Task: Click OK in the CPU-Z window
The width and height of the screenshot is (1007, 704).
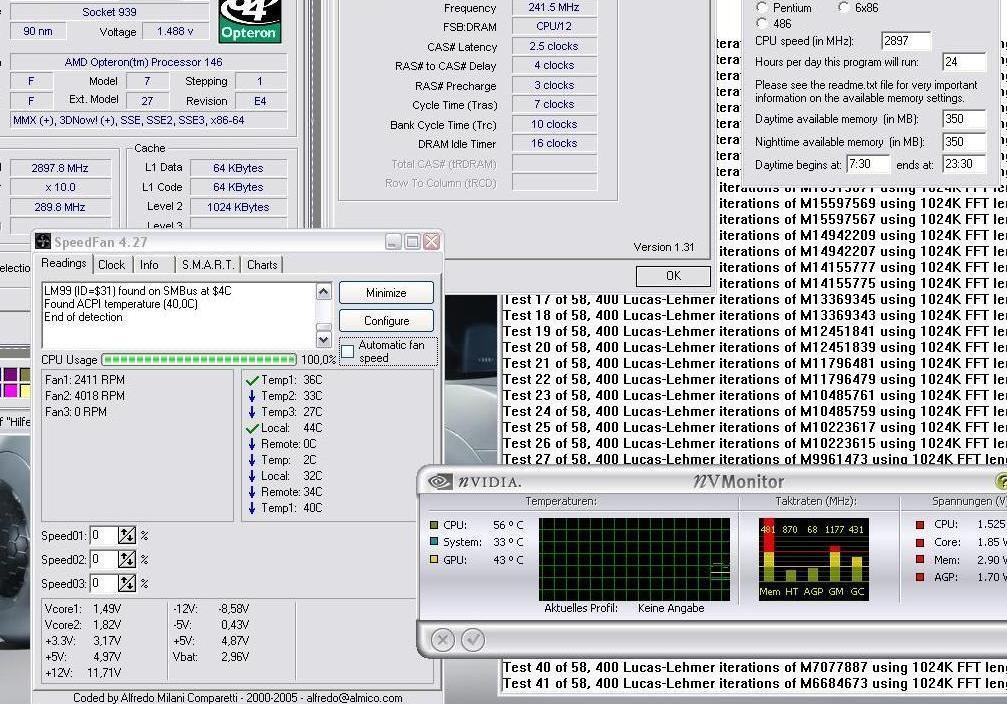Action: click(x=673, y=276)
